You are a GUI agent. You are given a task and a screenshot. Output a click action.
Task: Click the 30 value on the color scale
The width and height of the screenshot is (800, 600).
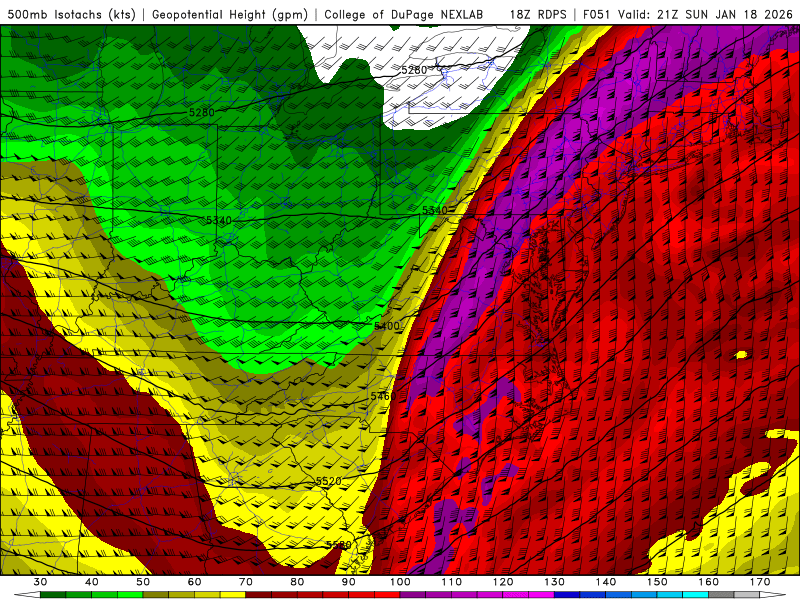click(40, 582)
